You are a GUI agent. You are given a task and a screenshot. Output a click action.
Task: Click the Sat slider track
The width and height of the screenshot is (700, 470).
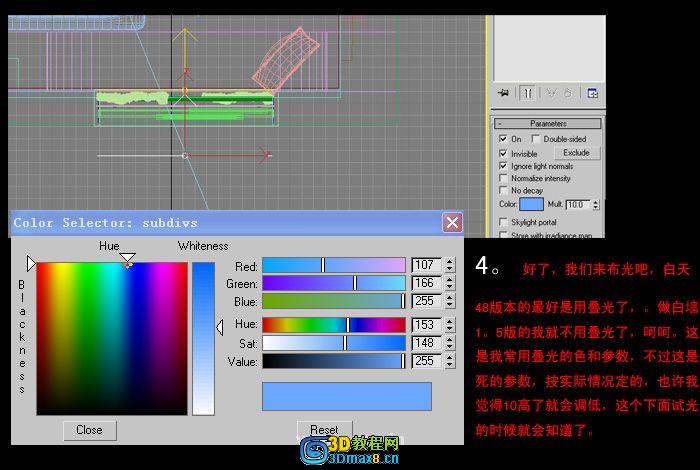(333, 343)
